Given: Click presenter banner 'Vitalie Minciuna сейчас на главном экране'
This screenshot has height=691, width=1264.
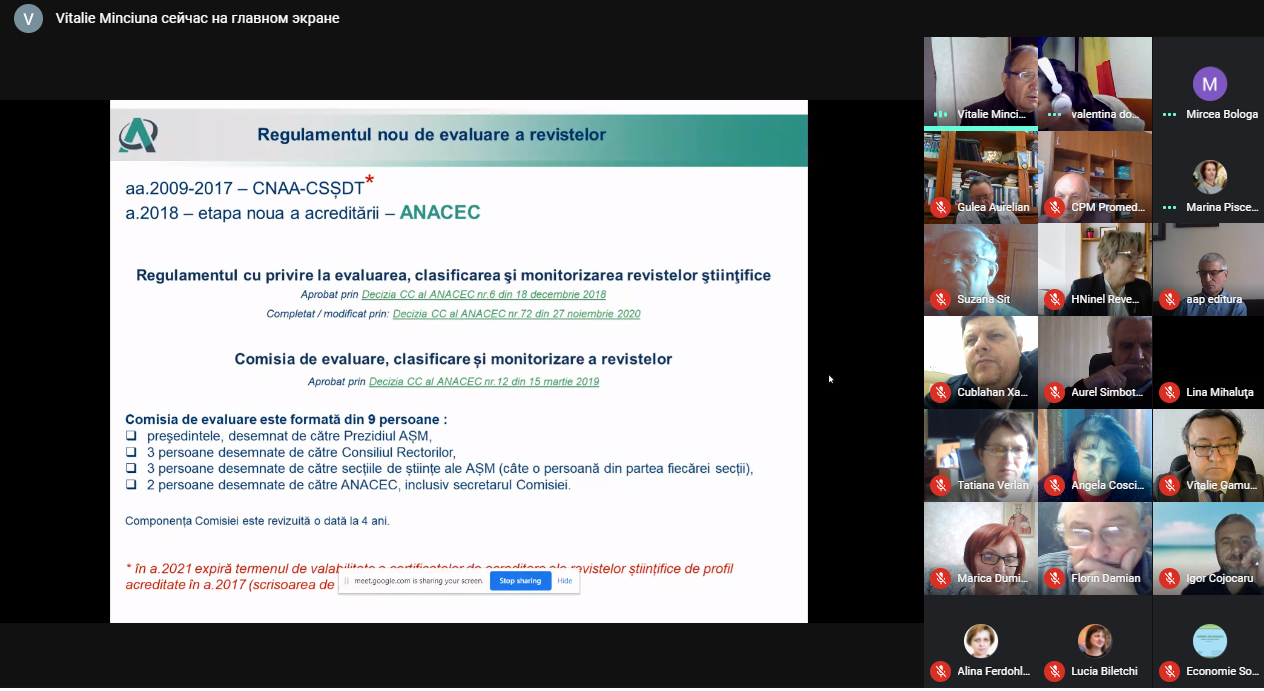Looking at the screenshot, I should coord(197,18).
